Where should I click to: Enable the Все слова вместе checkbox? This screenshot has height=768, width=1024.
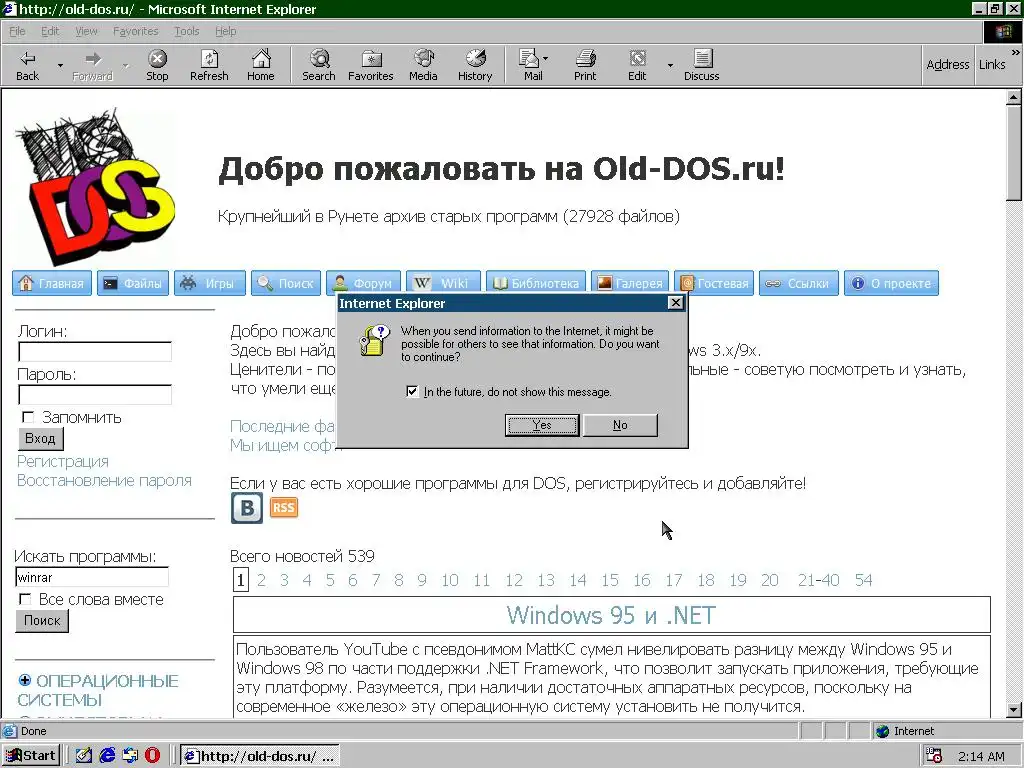25,599
